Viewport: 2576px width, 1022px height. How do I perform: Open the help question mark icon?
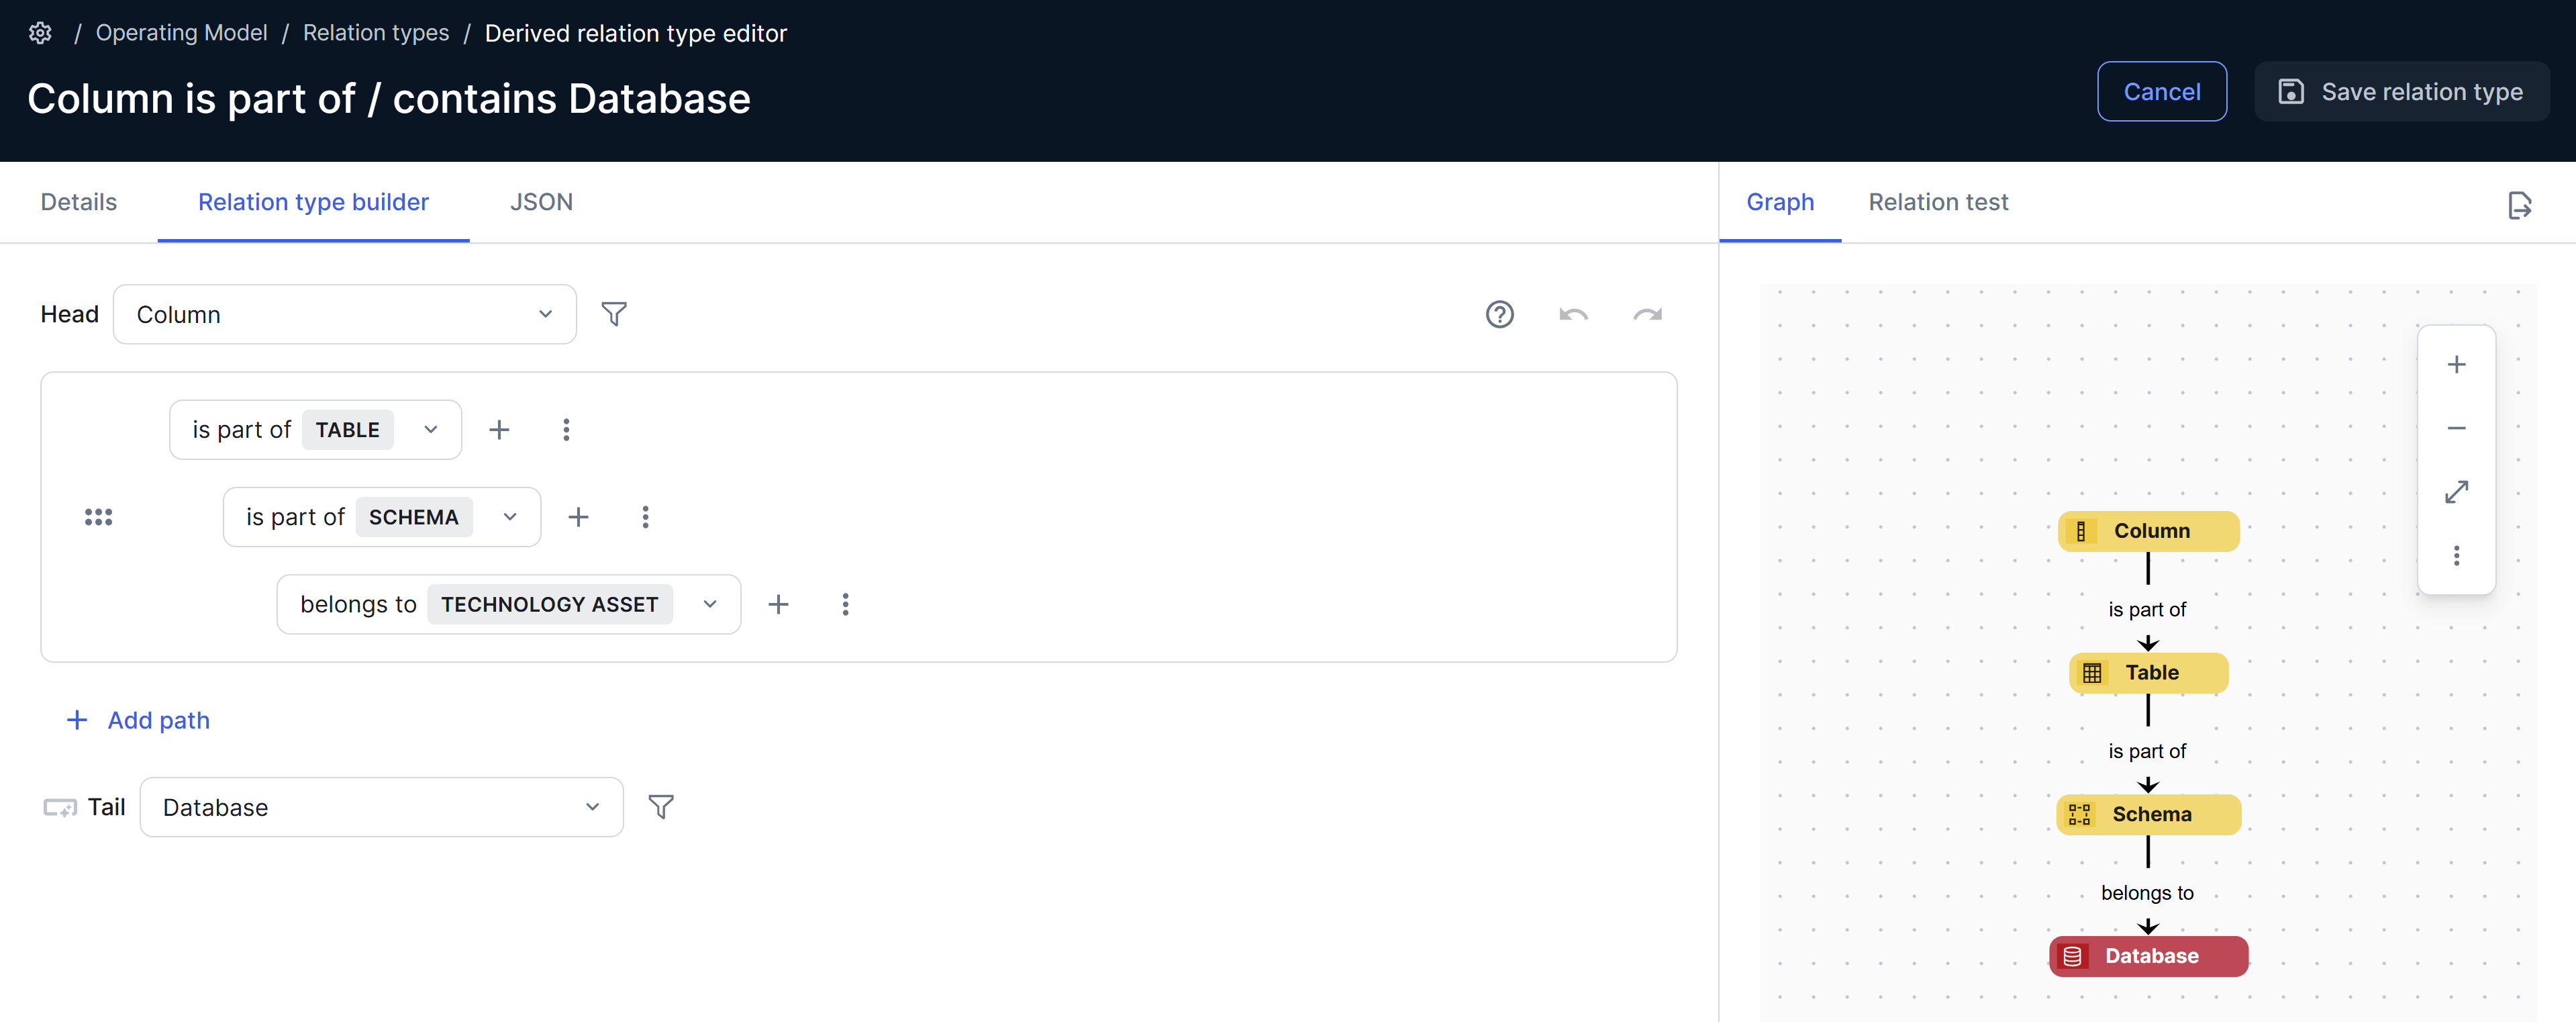[x=1499, y=314]
